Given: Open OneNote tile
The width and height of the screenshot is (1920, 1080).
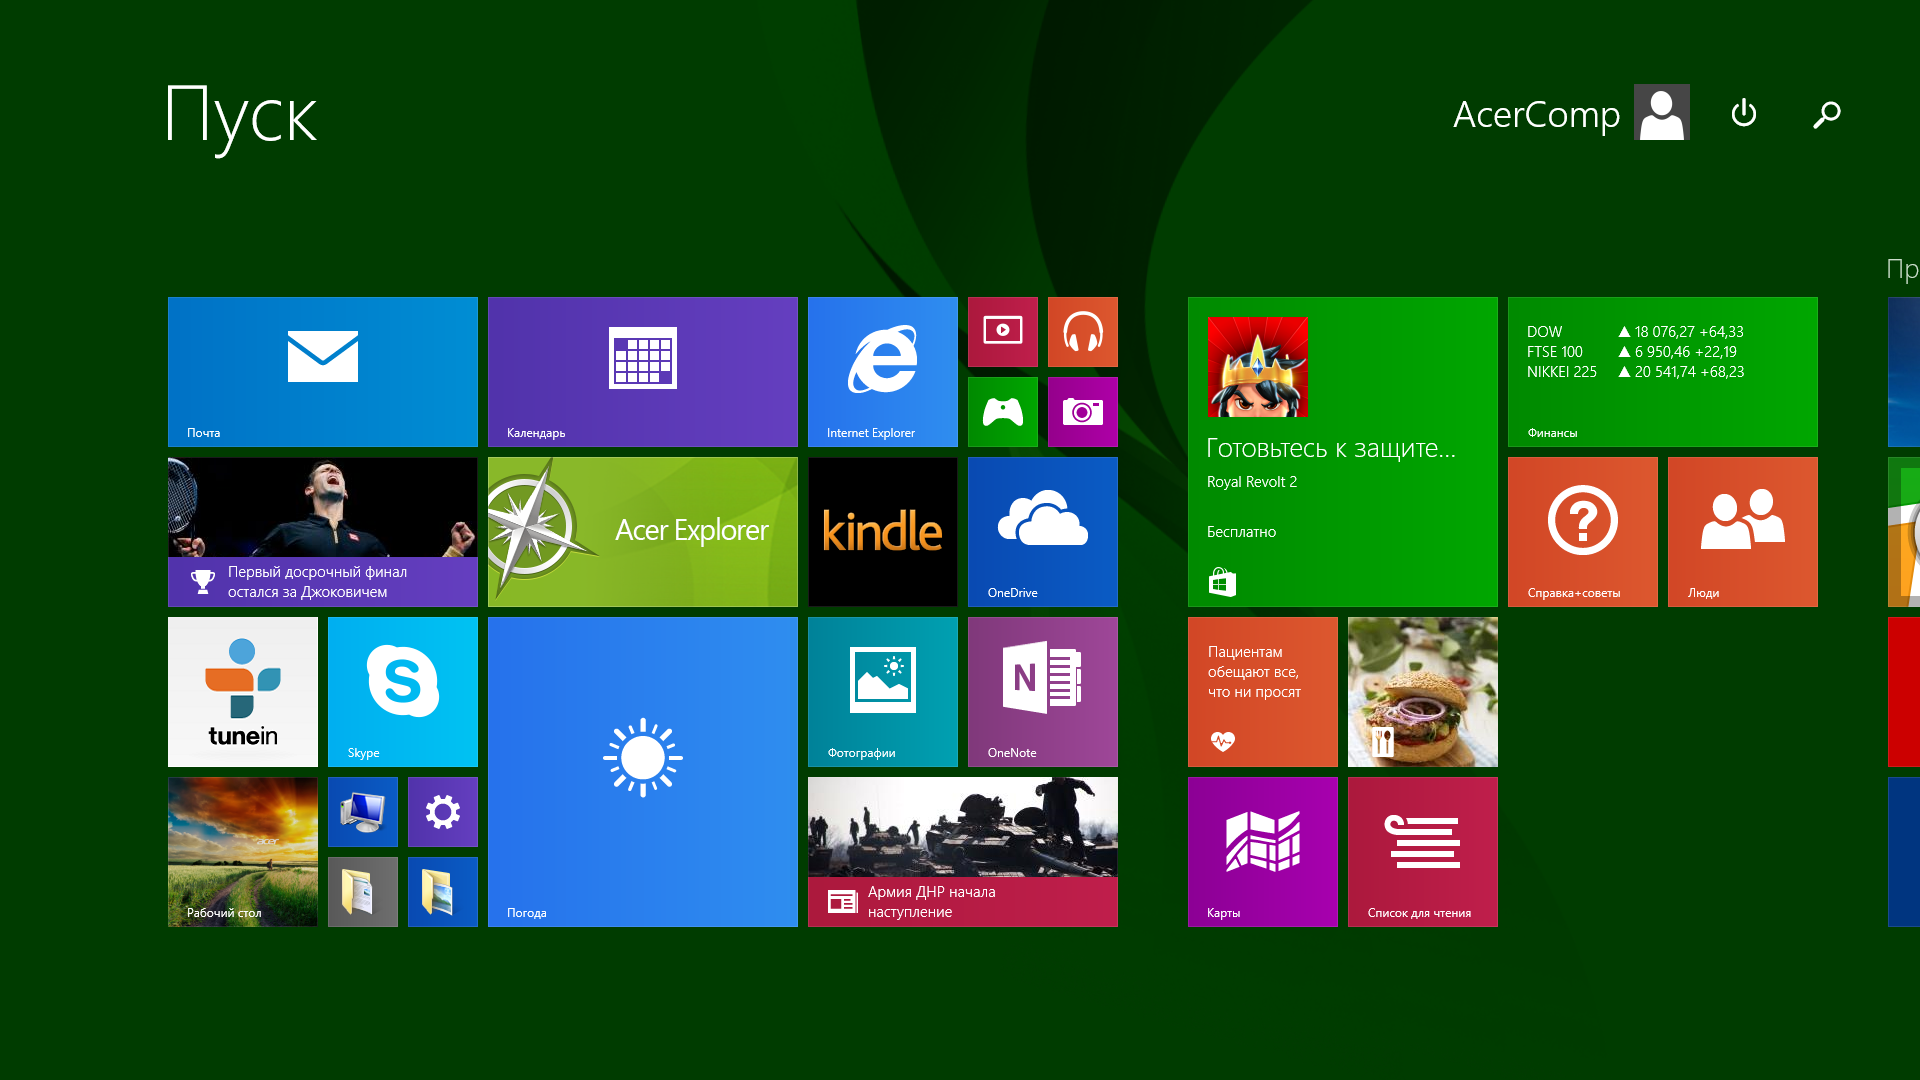Looking at the screenshot, I should [1042, 691].
